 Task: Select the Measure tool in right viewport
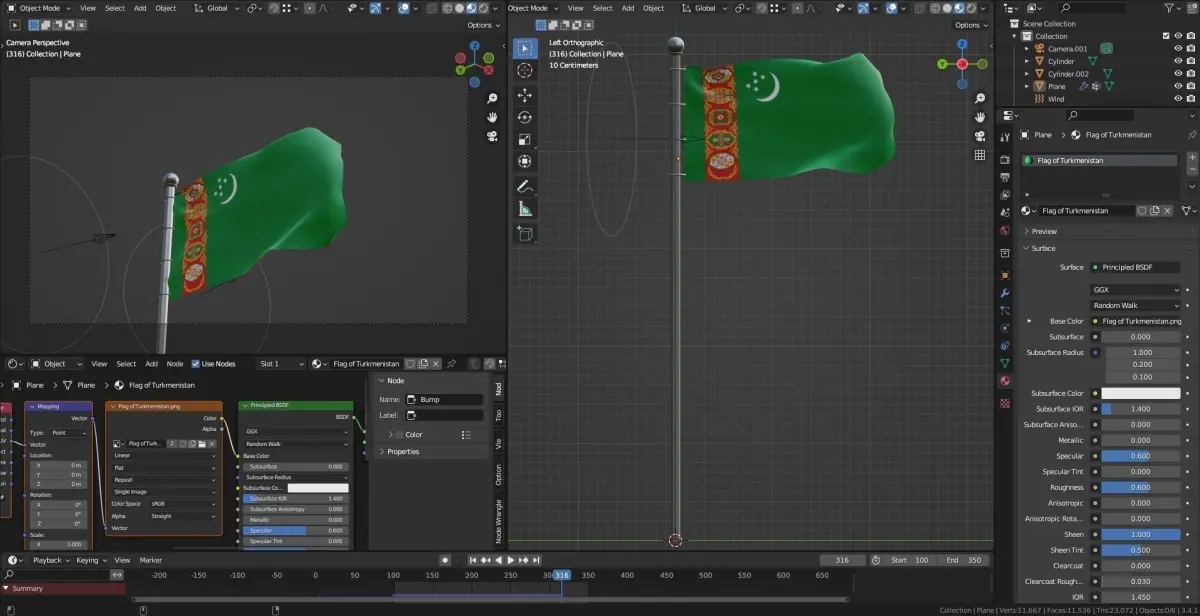(x=525, y=209)
